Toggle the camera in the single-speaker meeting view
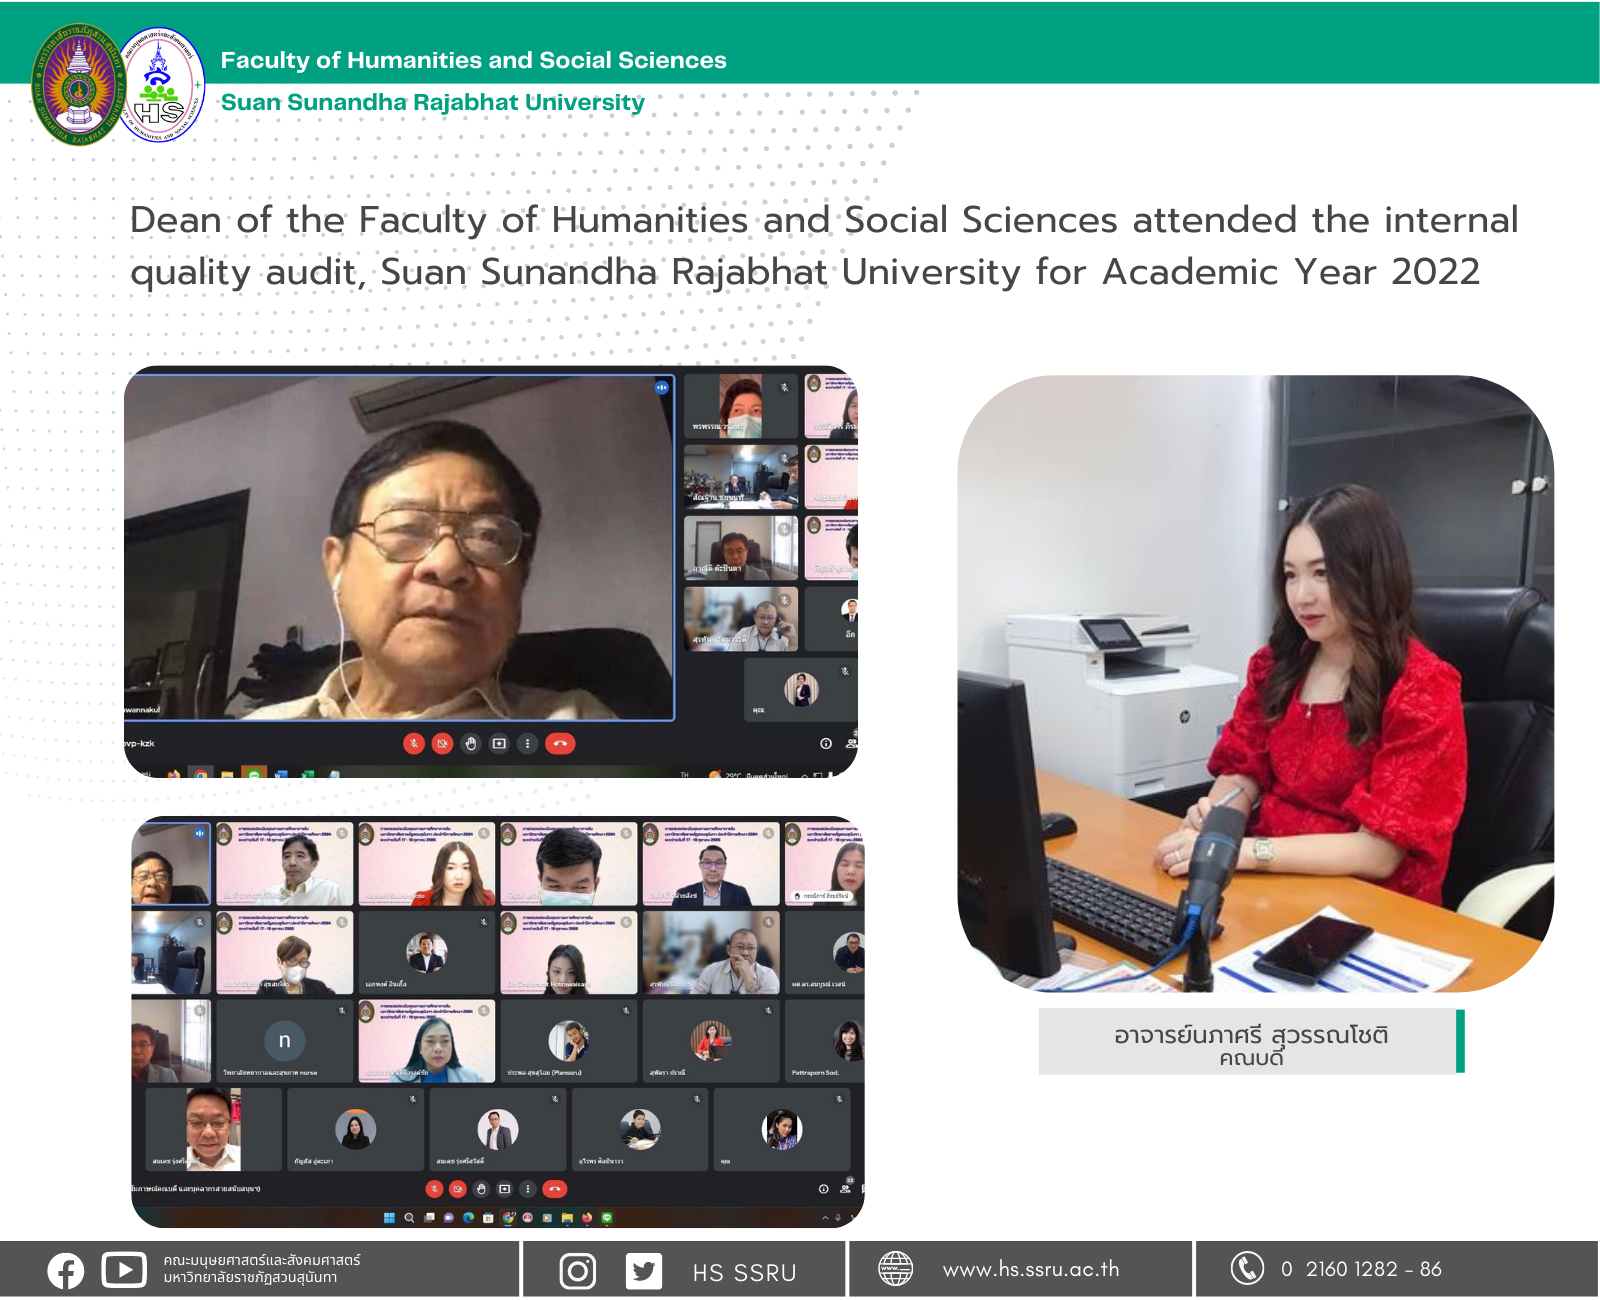Screen dimensions: 1600x1300 coord(442,744)
